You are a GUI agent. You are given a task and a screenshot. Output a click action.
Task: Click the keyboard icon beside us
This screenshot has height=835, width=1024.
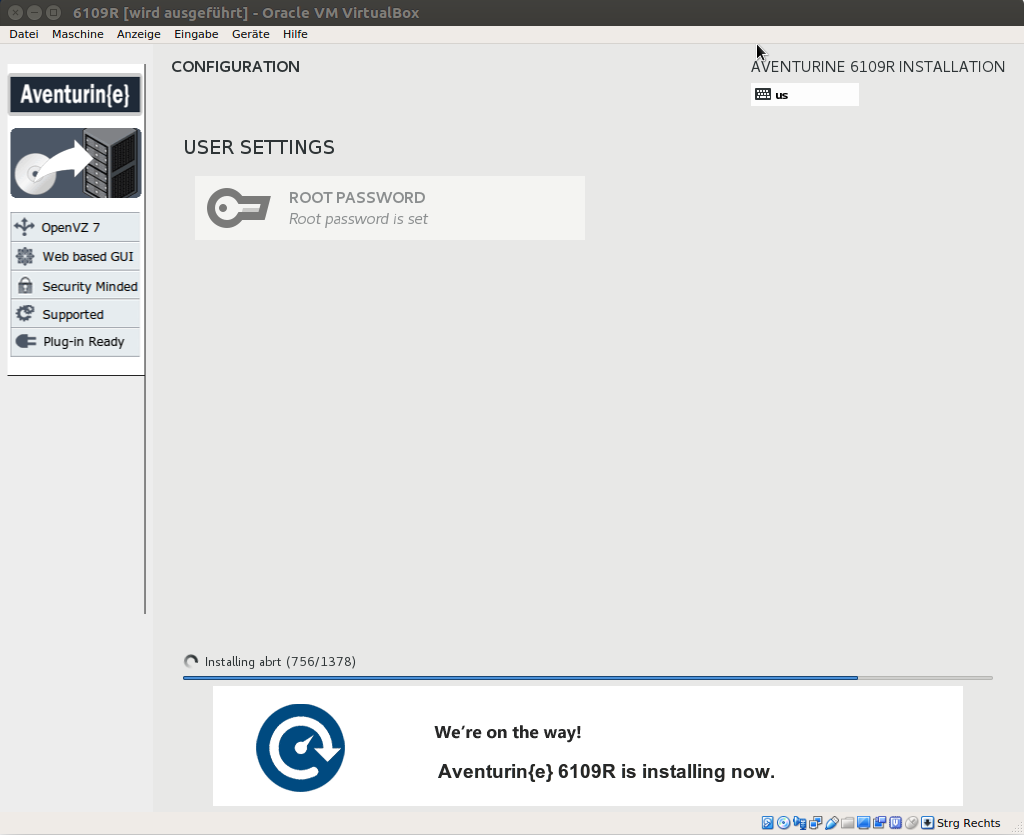(763, 94)
